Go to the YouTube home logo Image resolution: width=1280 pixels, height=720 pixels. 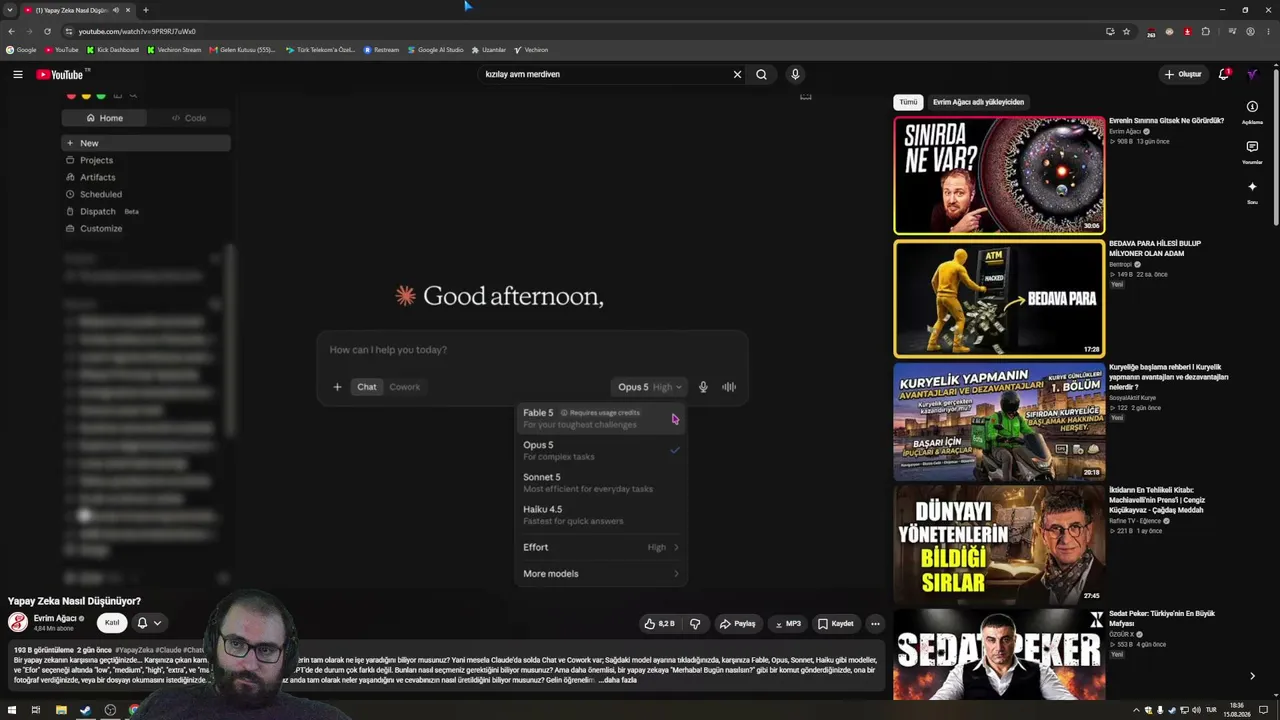tap(62, 74)
